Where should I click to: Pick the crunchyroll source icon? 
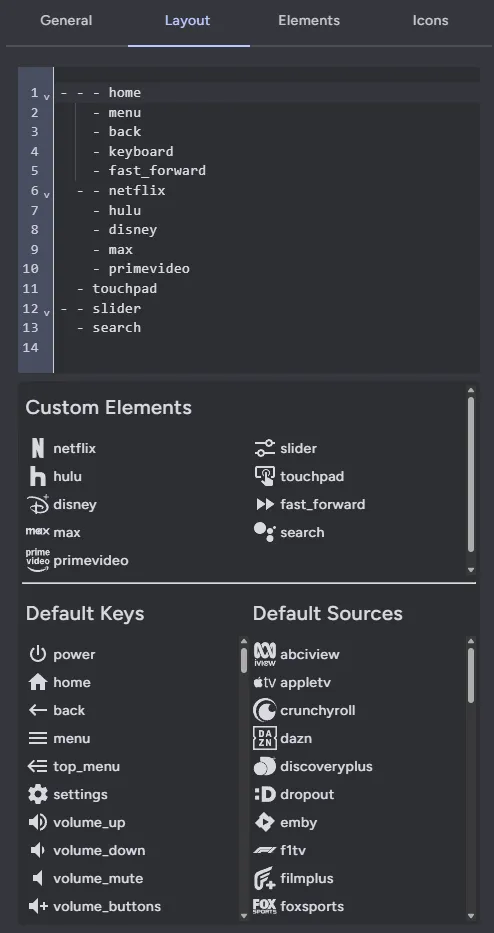[264, 710]
